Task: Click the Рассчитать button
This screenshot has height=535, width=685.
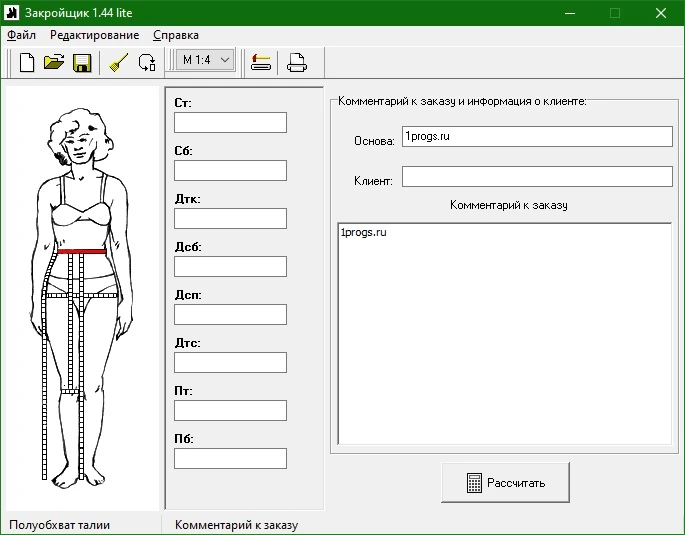Action: [505, 483]
